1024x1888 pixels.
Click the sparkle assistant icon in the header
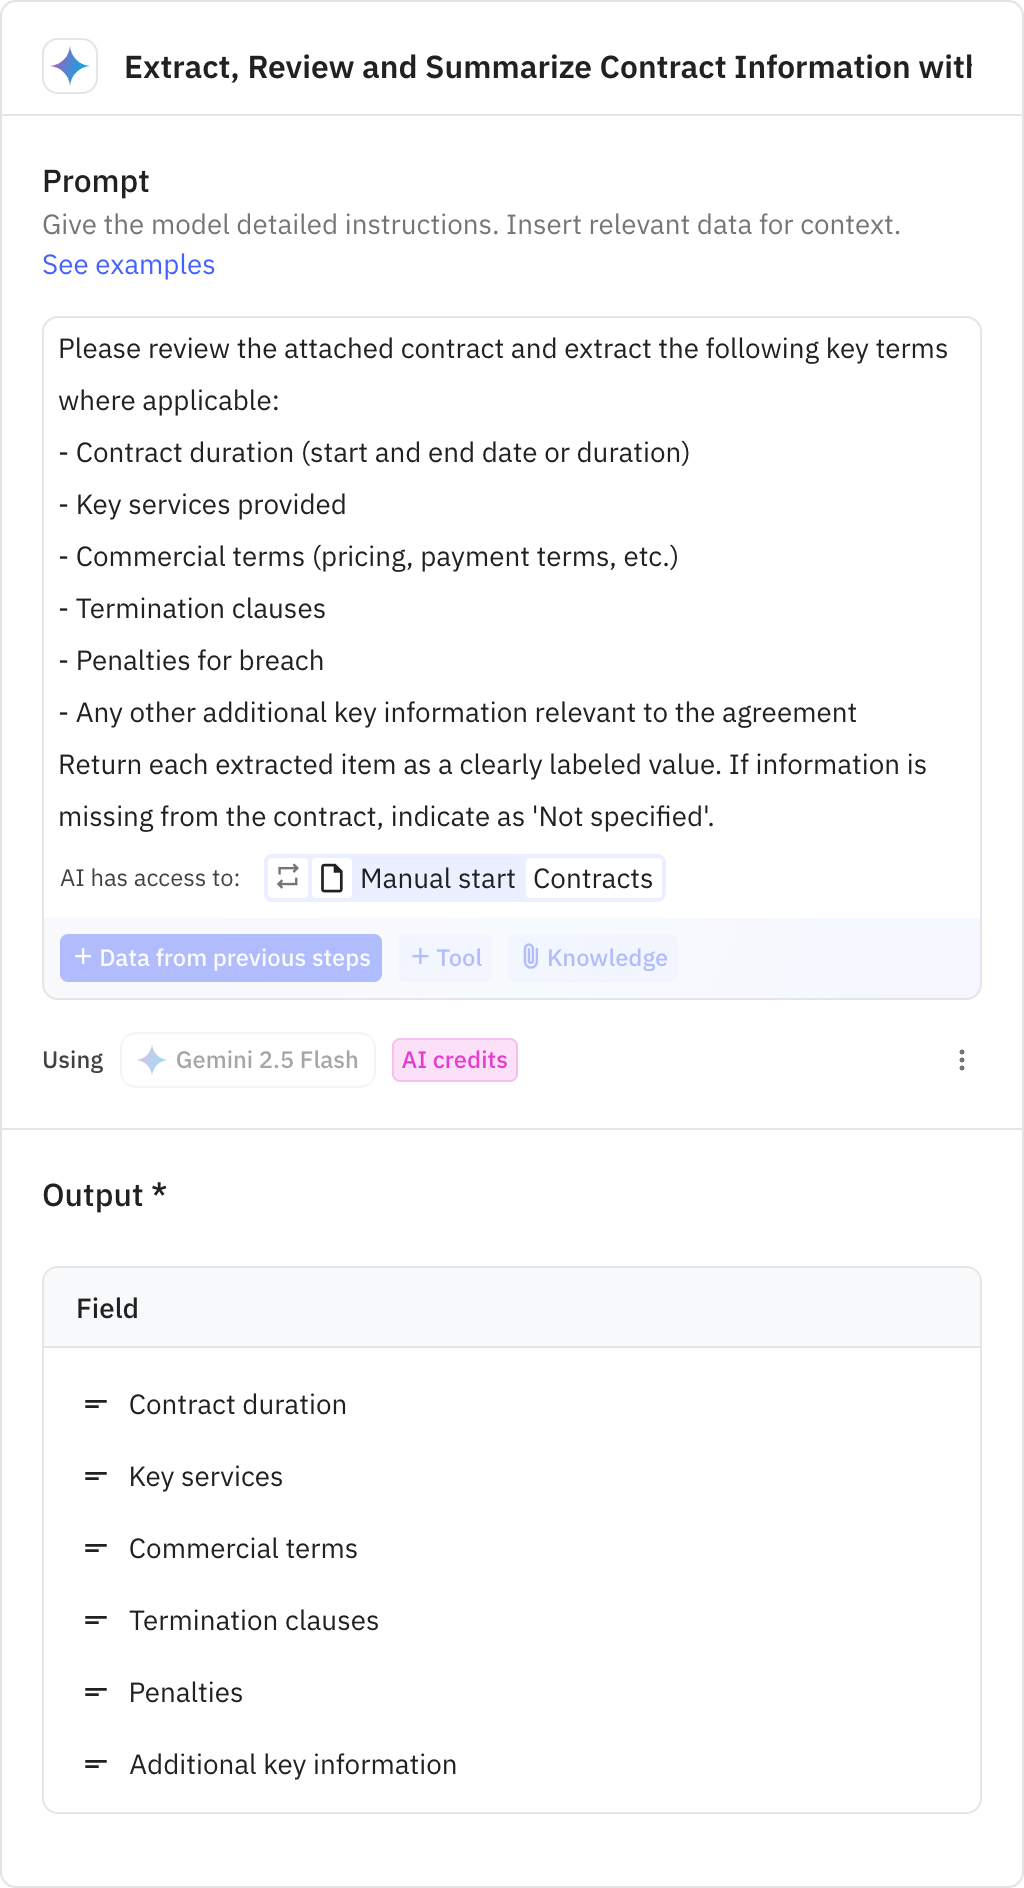69,68
